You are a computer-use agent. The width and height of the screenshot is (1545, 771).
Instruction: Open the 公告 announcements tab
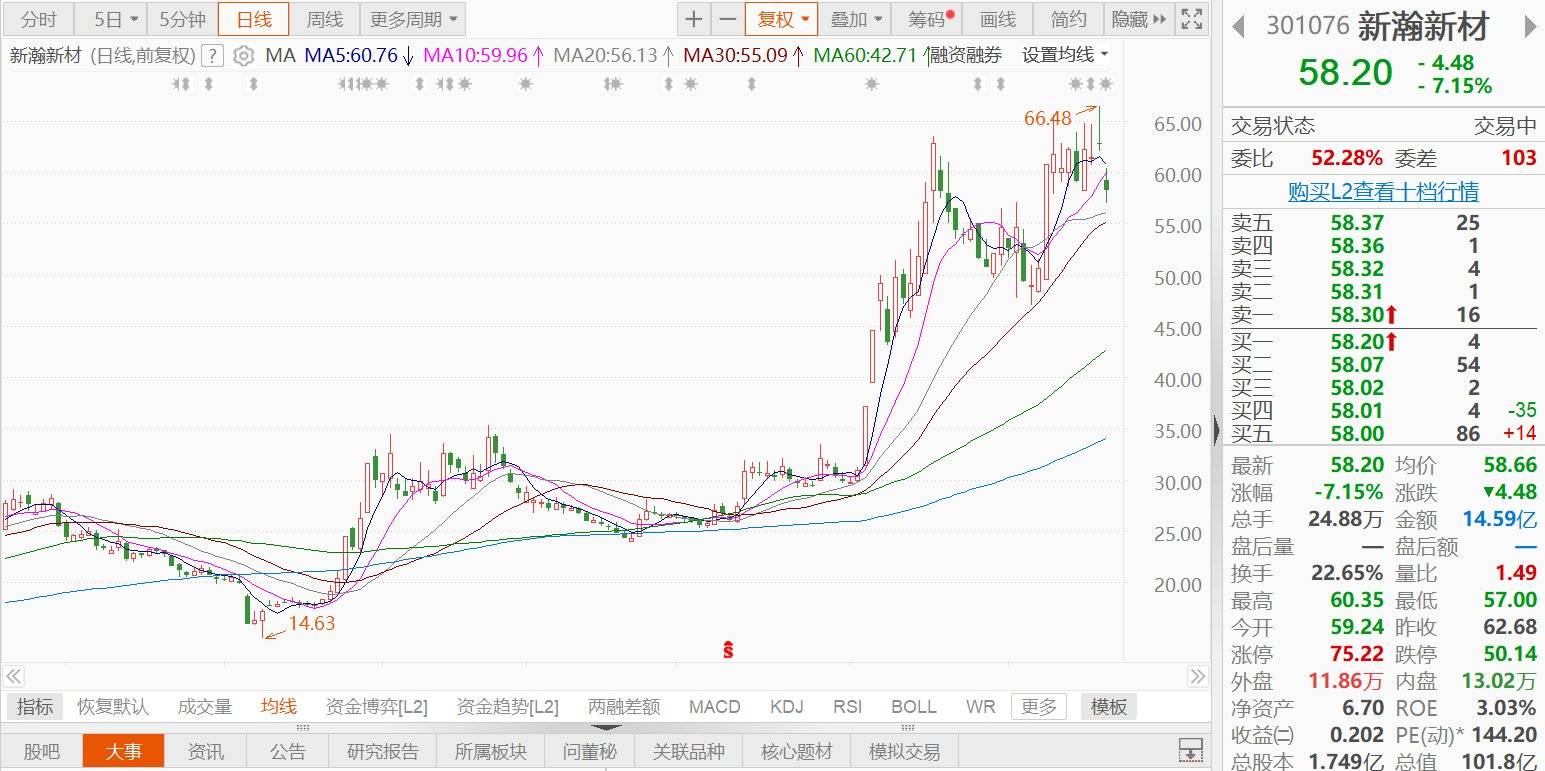point(288,751)
